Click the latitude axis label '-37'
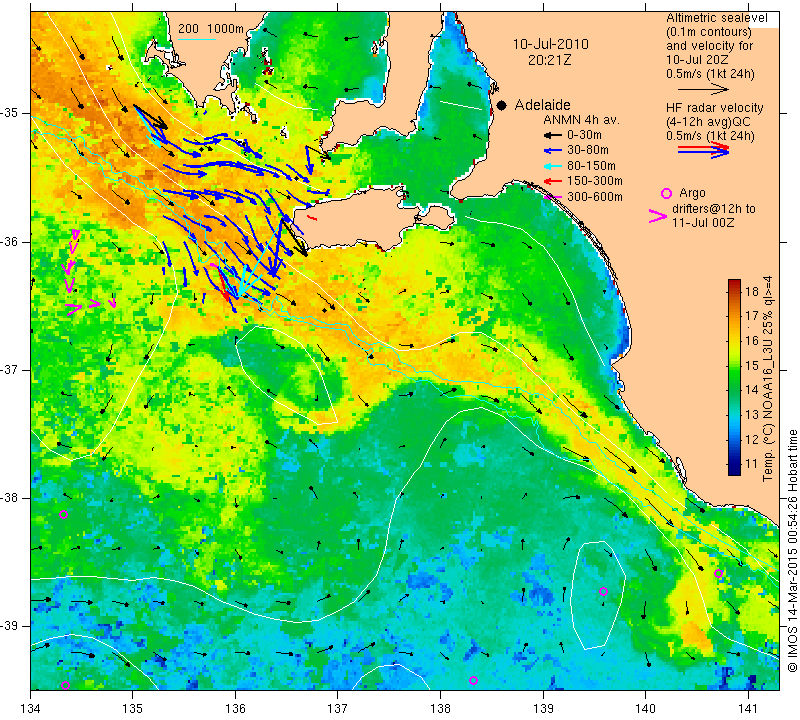The height and width of the screenshot is (720, 800). [10, 369]
